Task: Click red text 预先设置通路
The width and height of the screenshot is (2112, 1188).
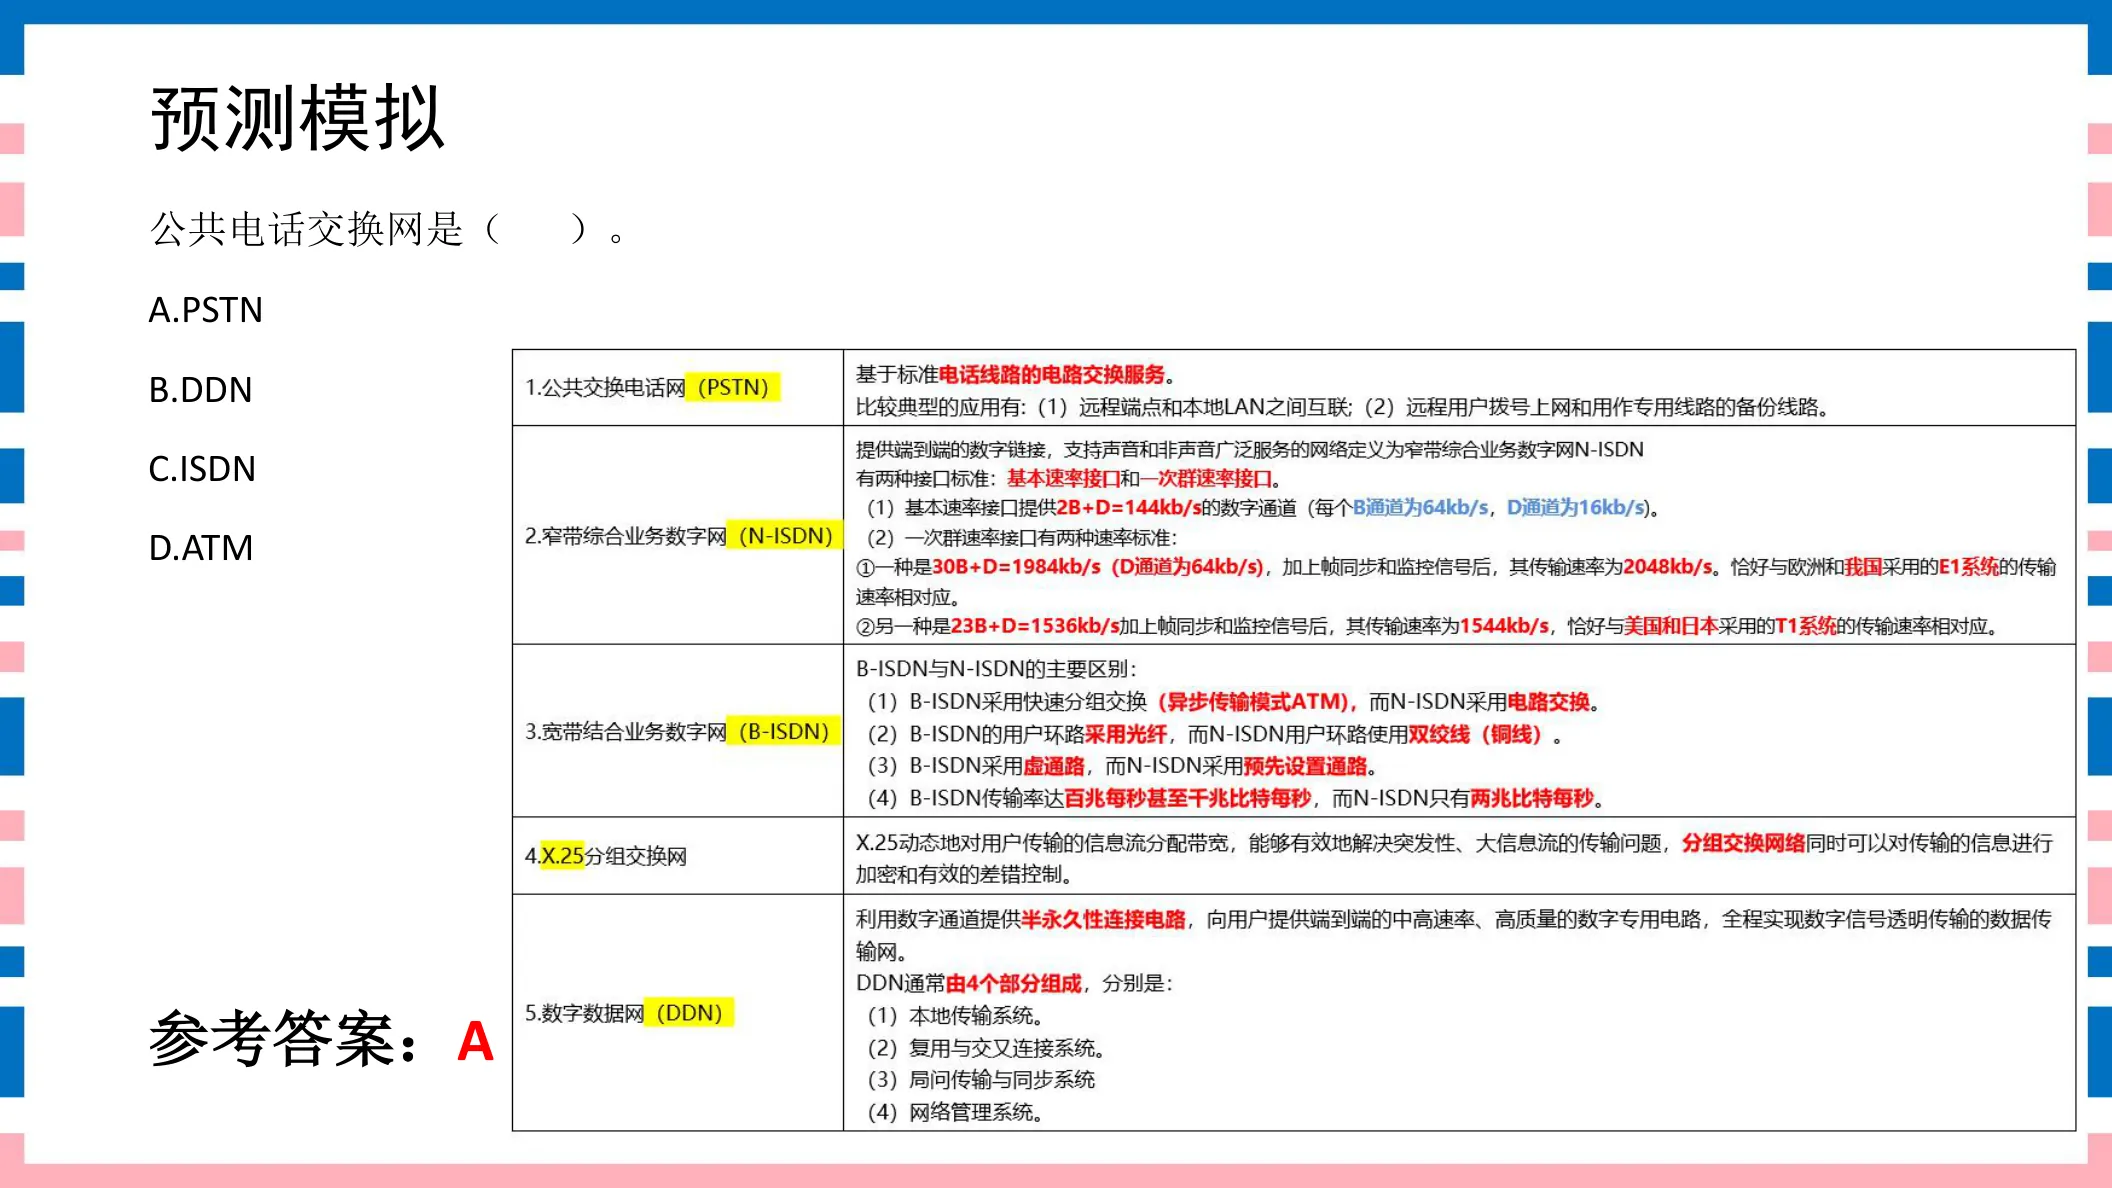Action: (1305, 766)
